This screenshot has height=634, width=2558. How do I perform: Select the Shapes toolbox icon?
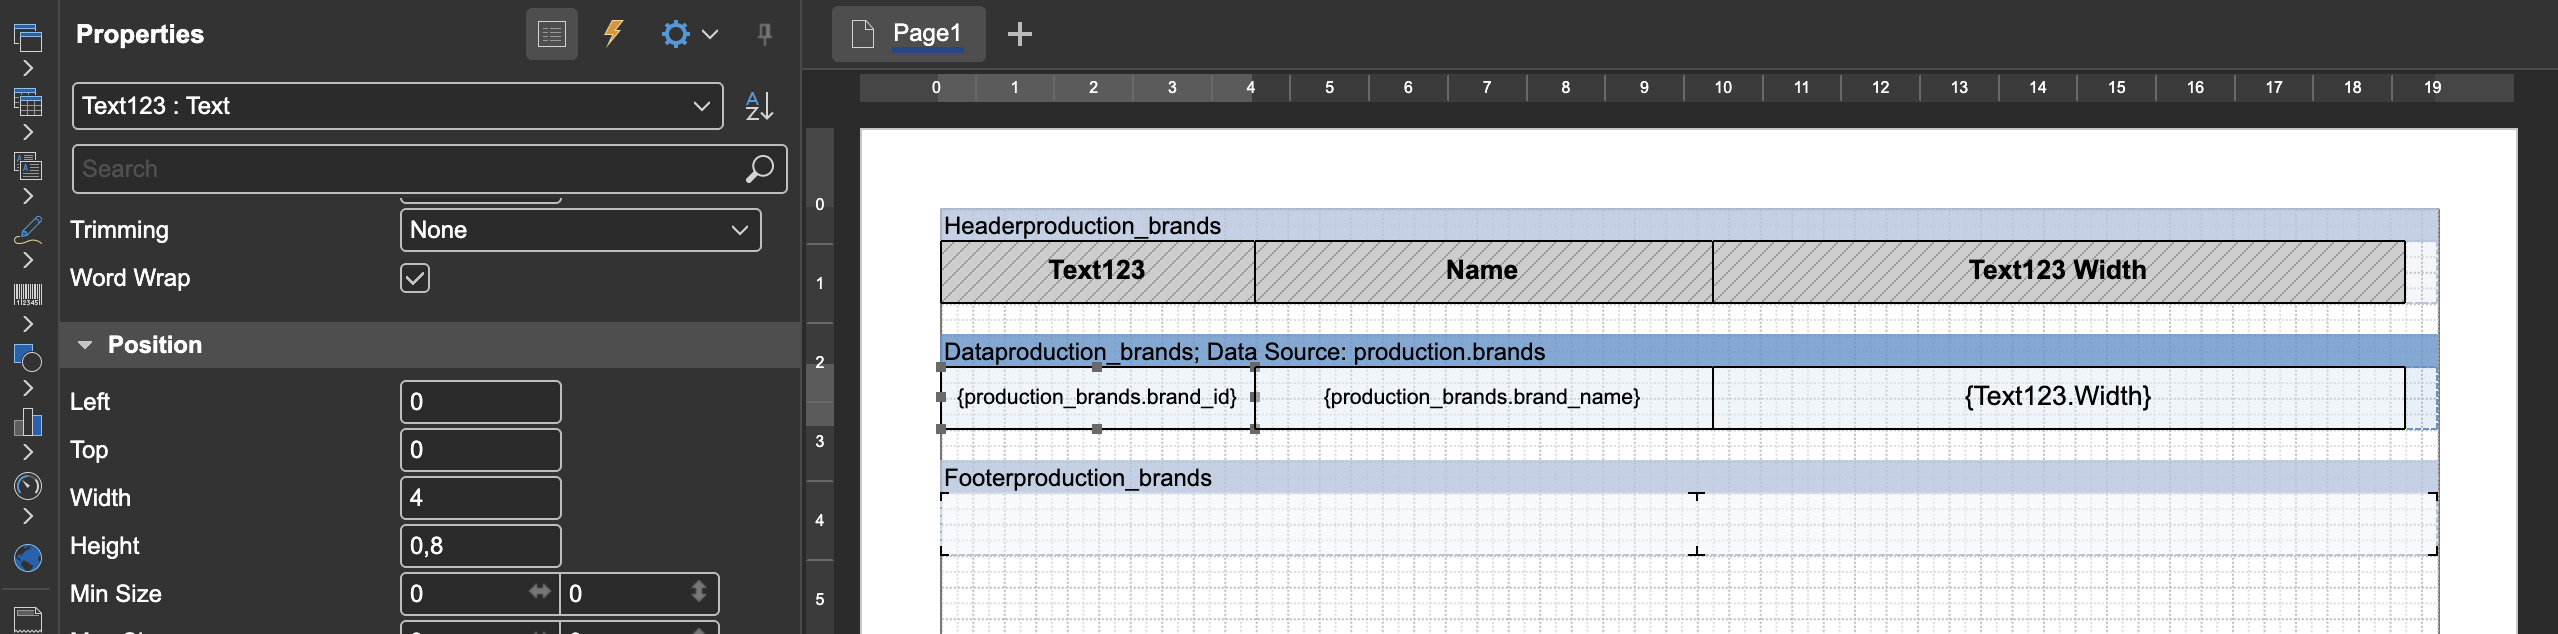coord(28,357)
